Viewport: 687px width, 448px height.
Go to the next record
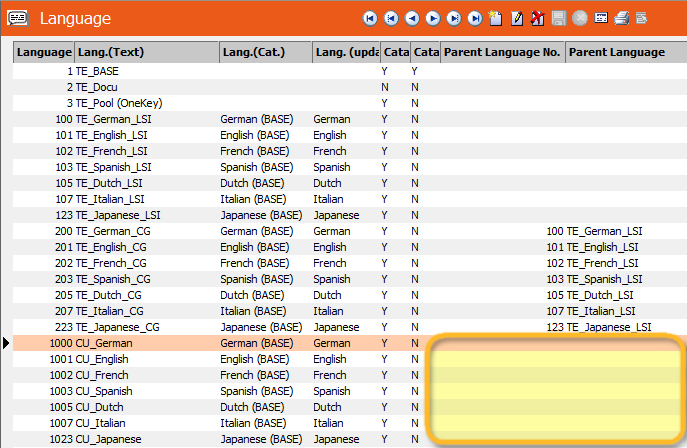(433, 18)
